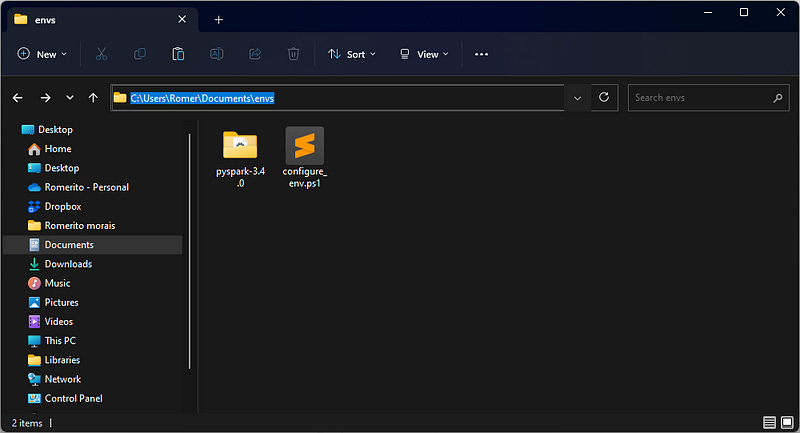Screen dimensions: 800x433
Task: Select Documents in navigation pane
Action: tap(92, 245)
